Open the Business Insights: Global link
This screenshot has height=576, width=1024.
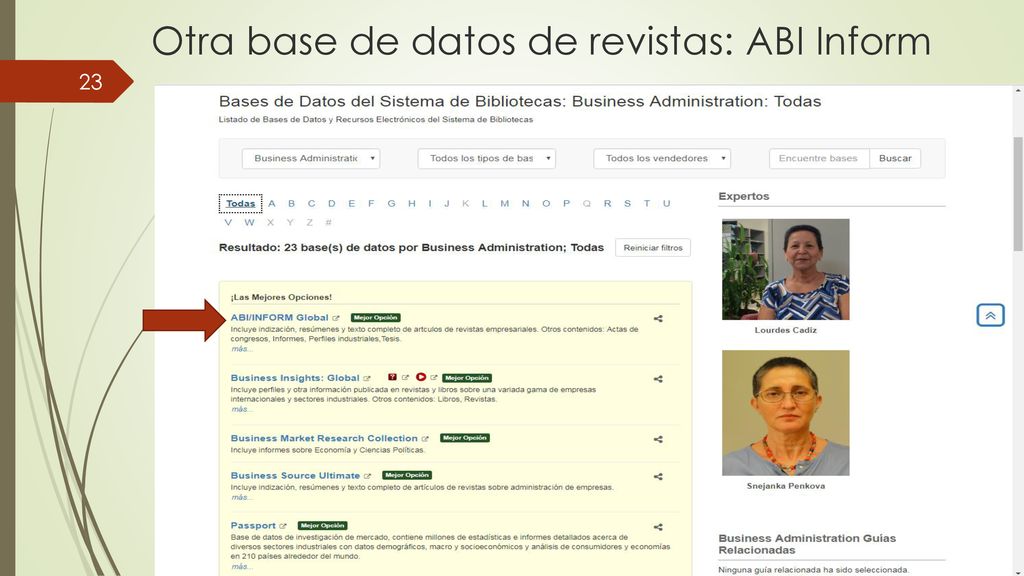point(295,378)
